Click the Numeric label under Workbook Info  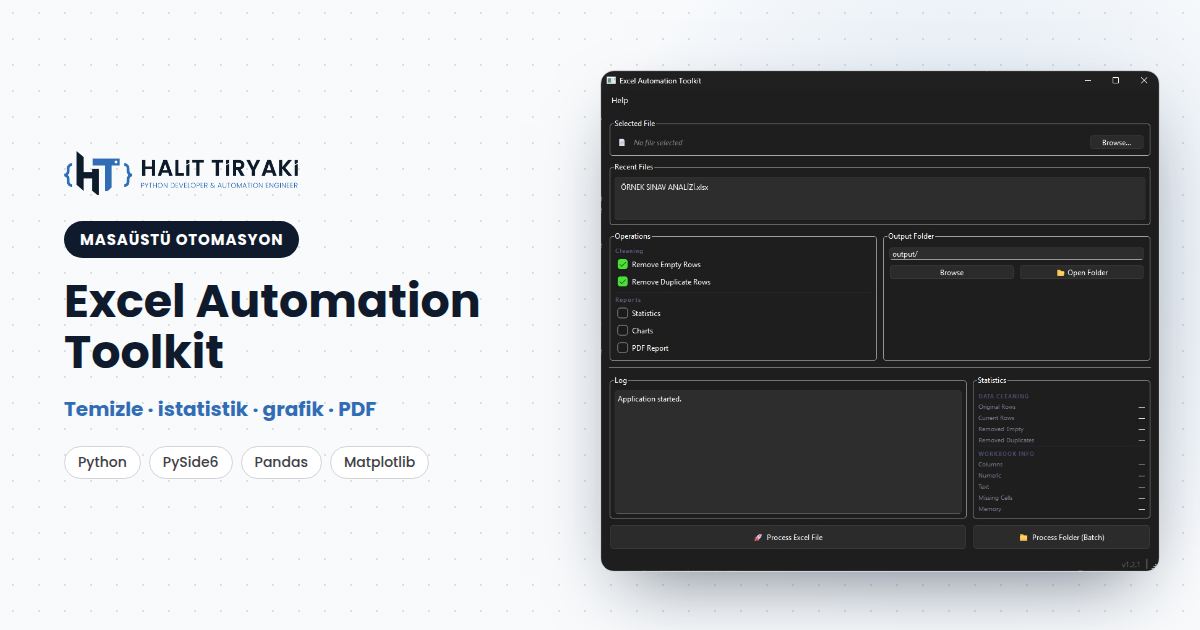tap(989, 476)
